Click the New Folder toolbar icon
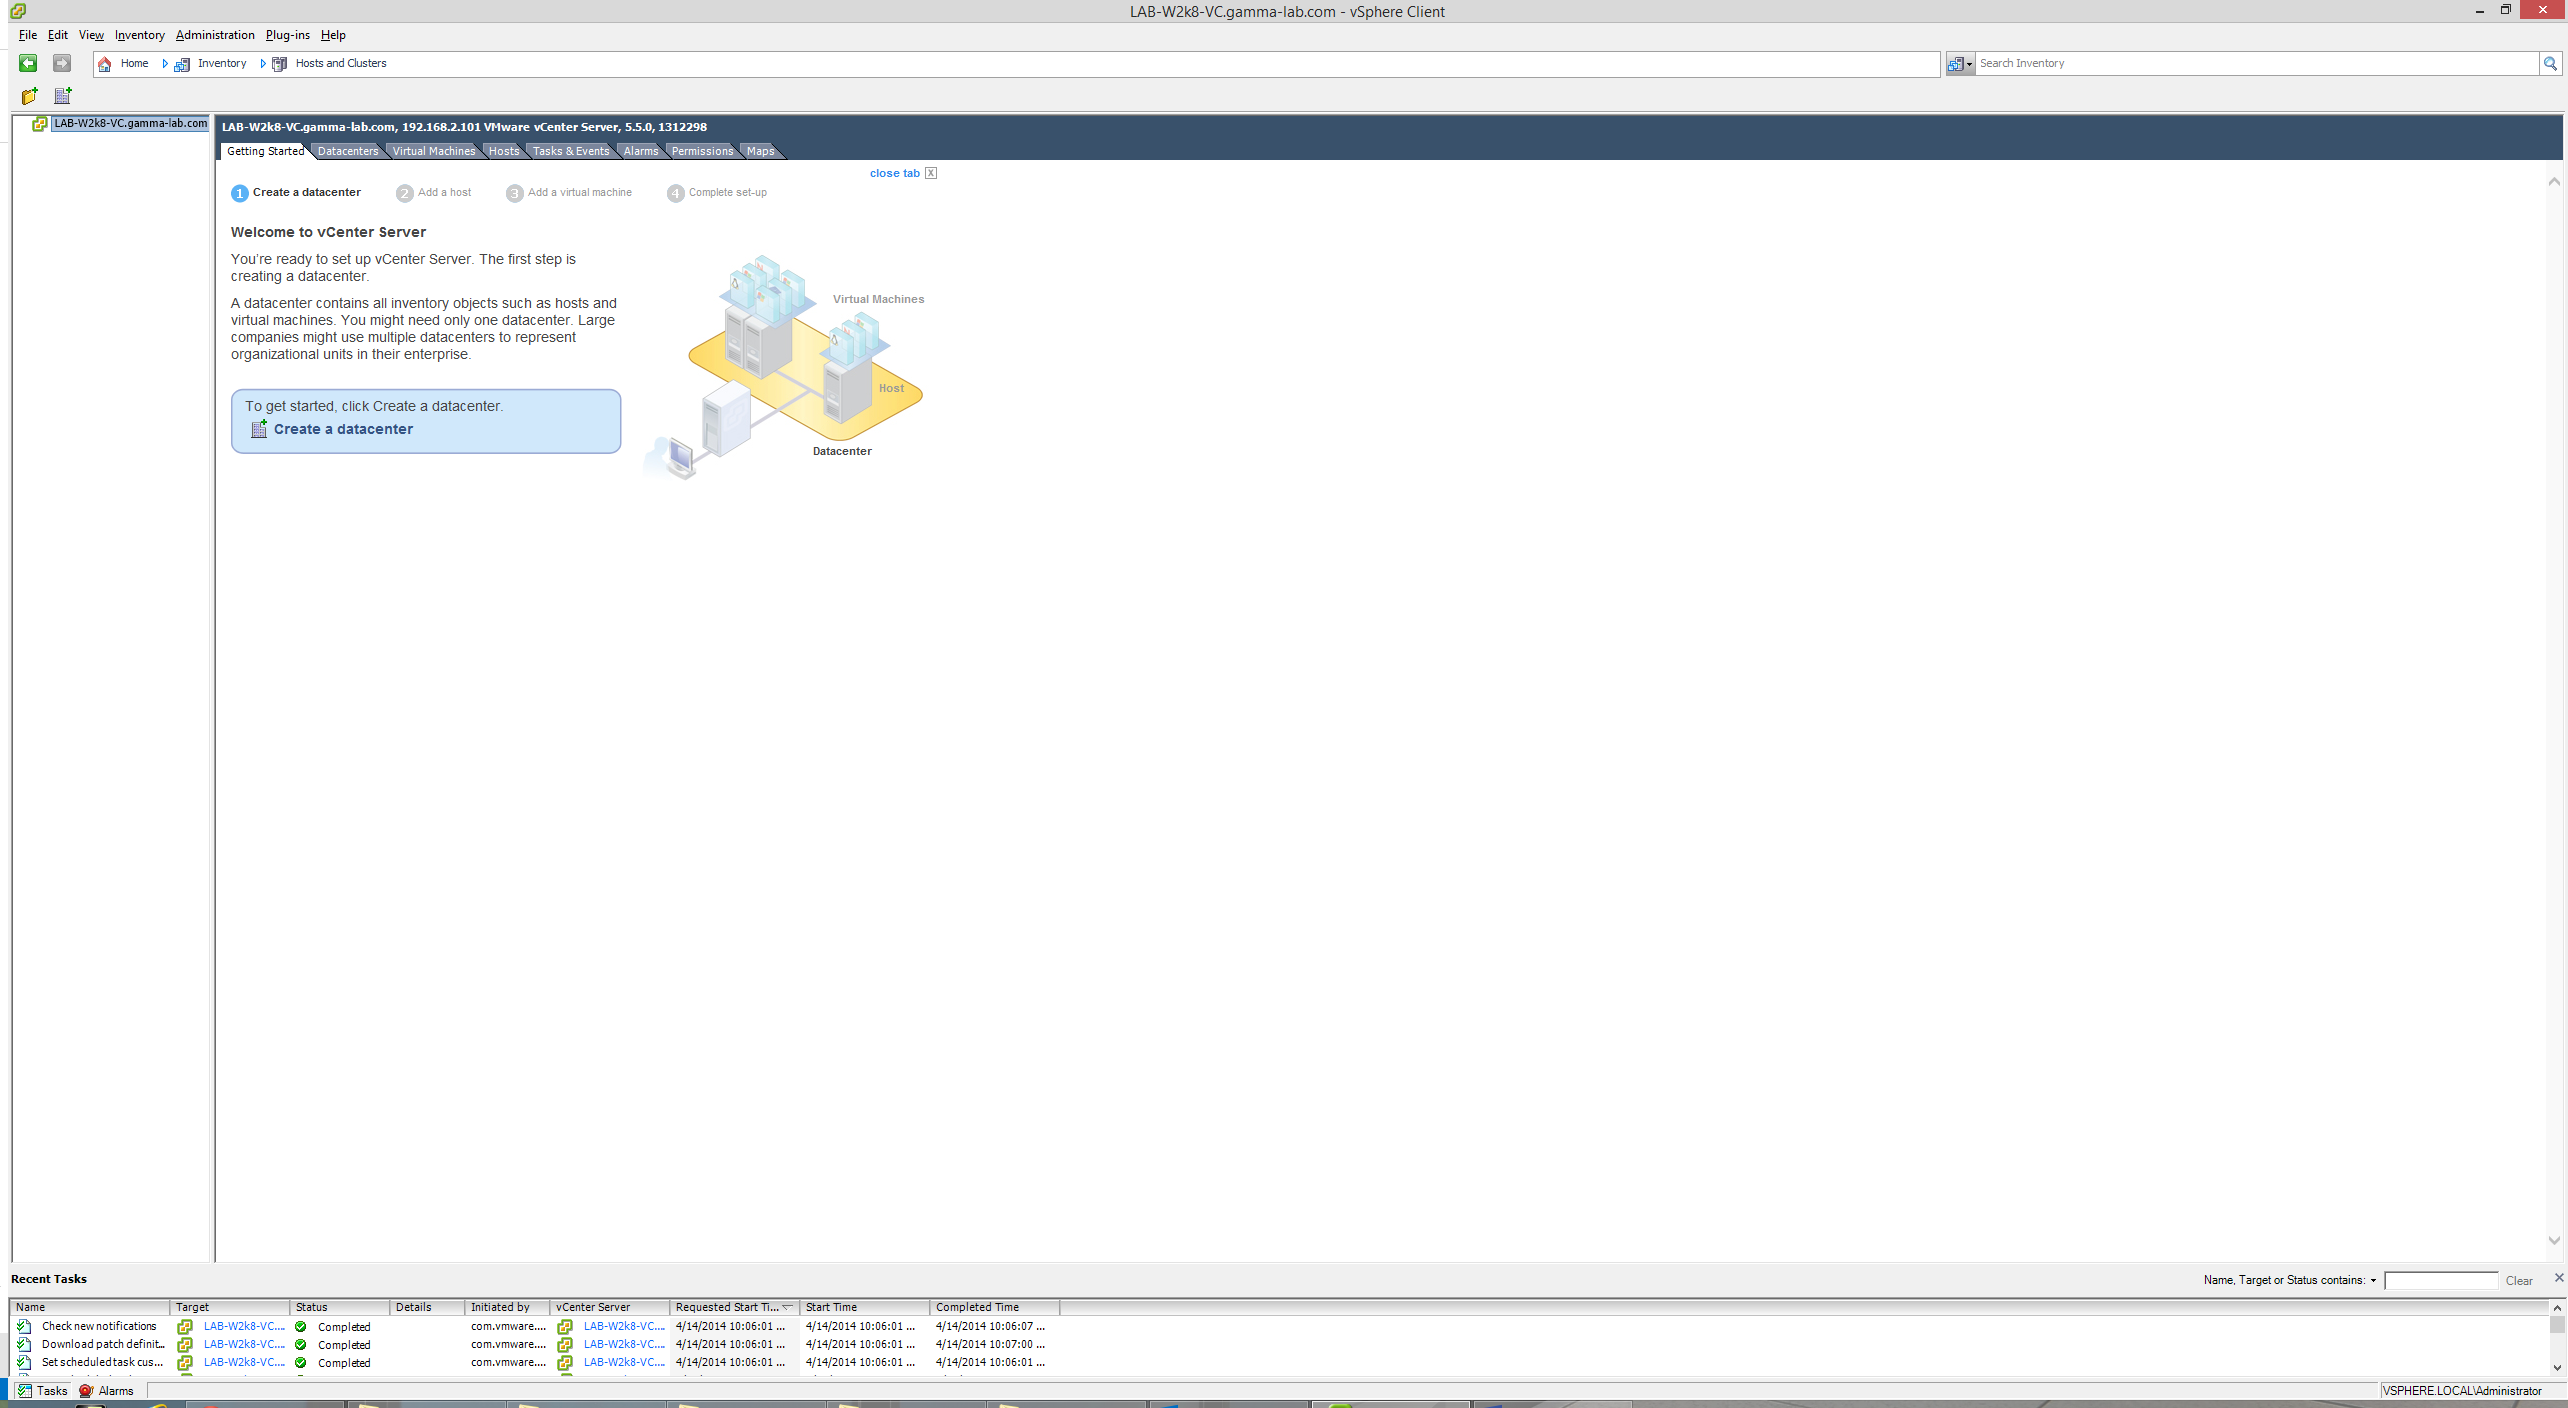The height and width of the screenshot is (1408, 2568). tap(30, 96)
